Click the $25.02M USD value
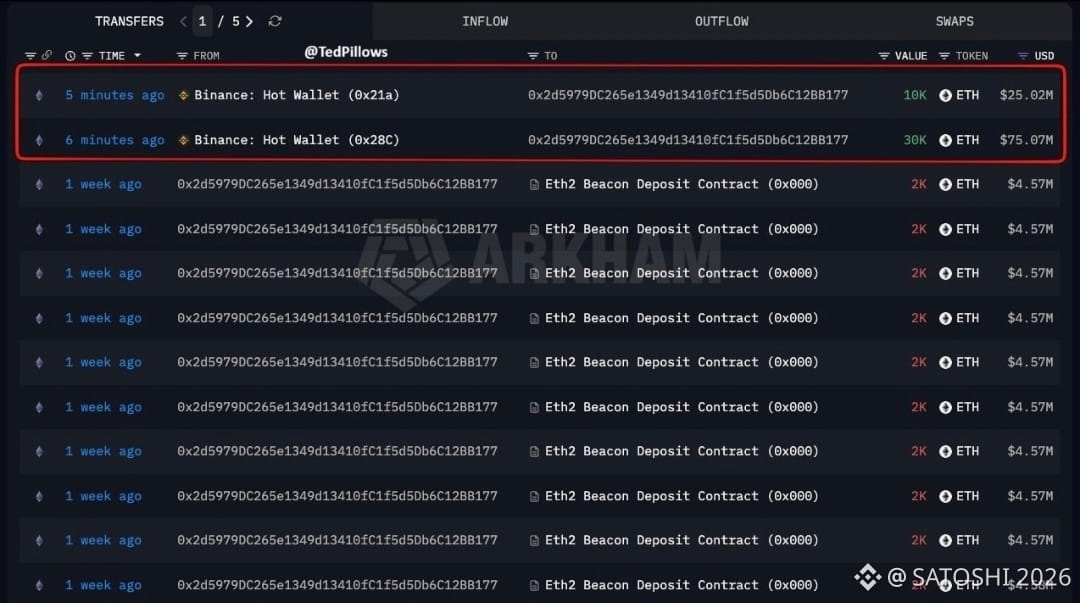Image resolution: width=1080 pixels, height=603 pixels. tap(1026, 95)
